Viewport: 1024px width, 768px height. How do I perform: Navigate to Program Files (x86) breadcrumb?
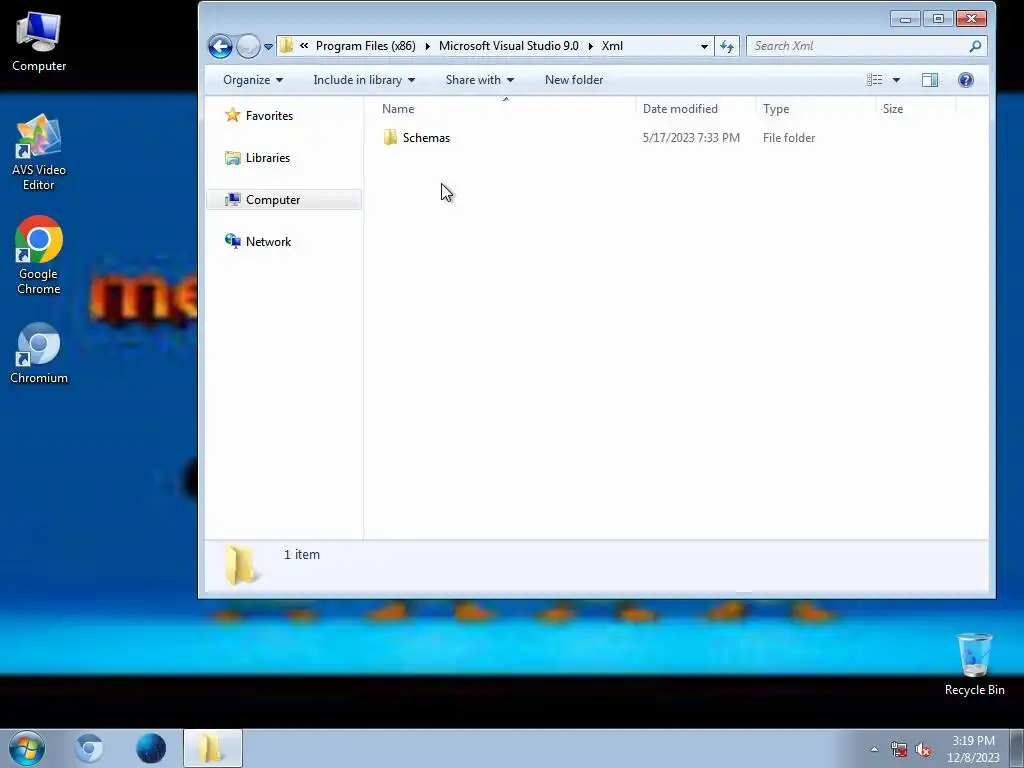click(366, 46)
